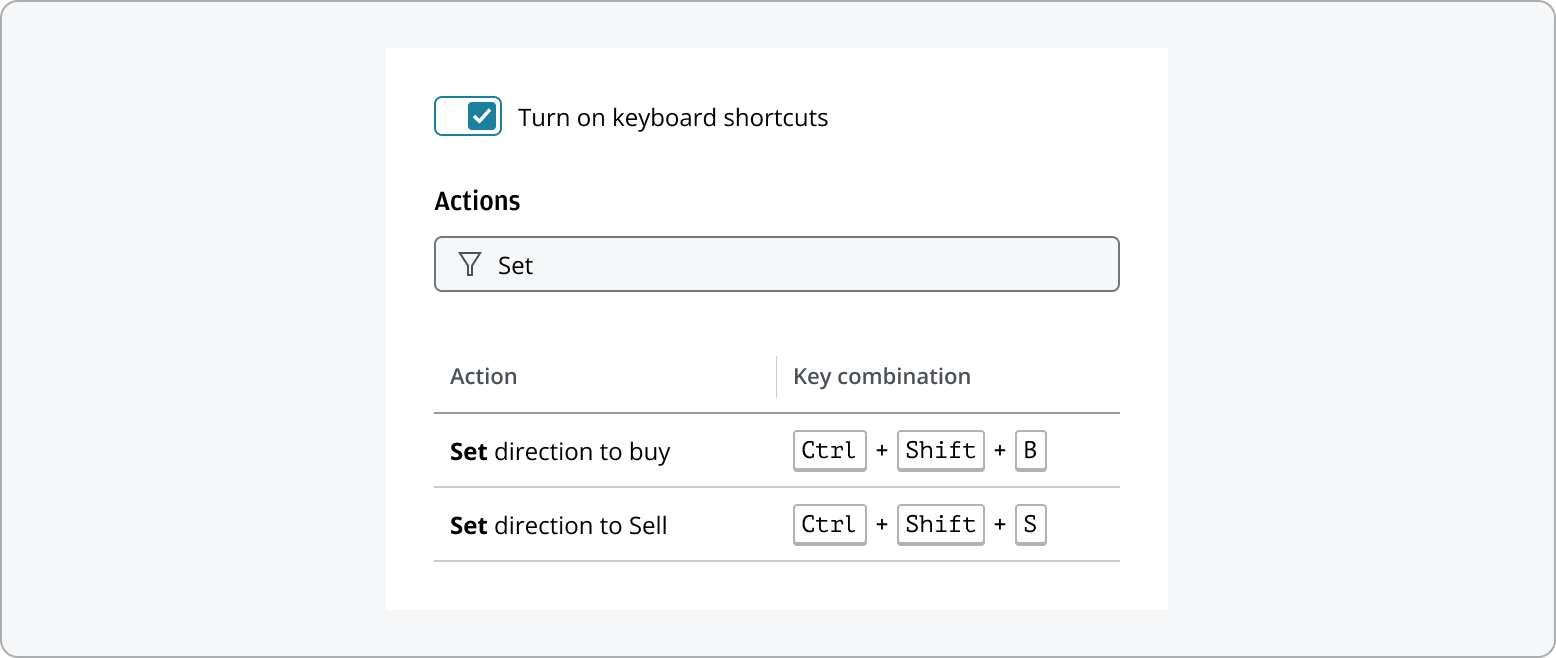
Task: Click the 'Turn on keyboard shortcuts' label
Action: (x=673, y=117)
